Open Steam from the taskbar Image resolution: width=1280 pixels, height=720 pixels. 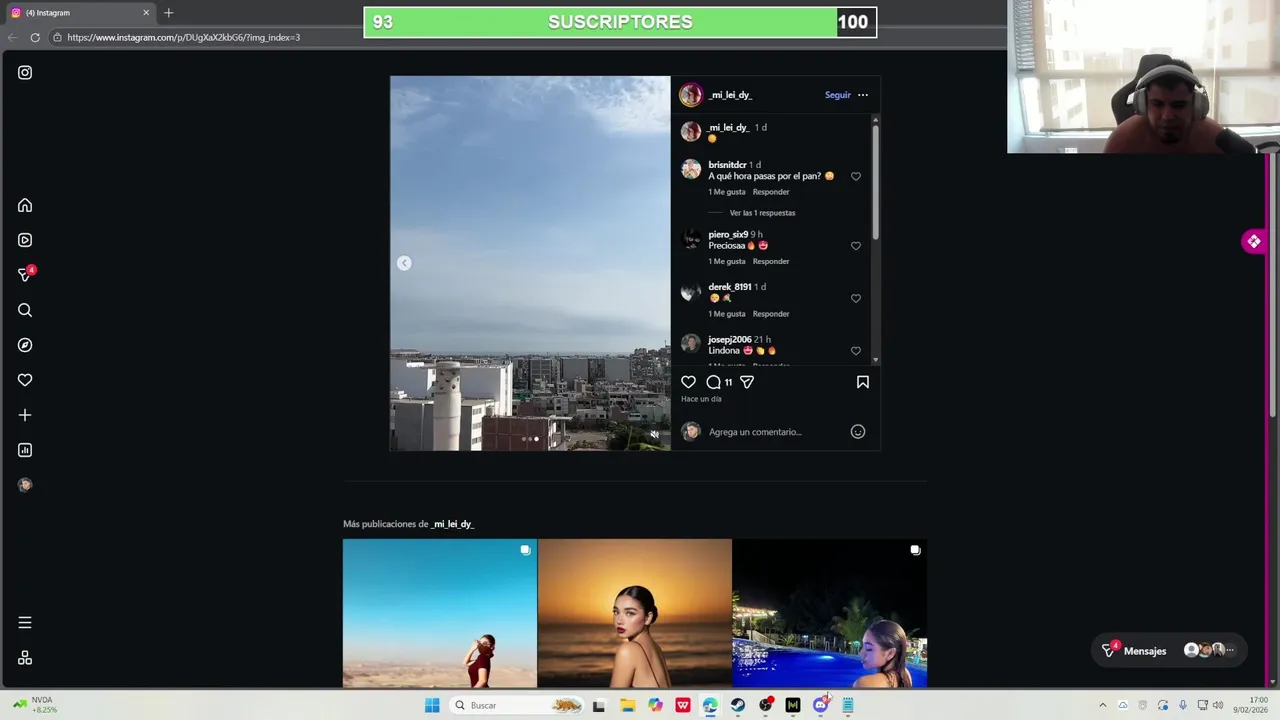(x=738, y=705)
